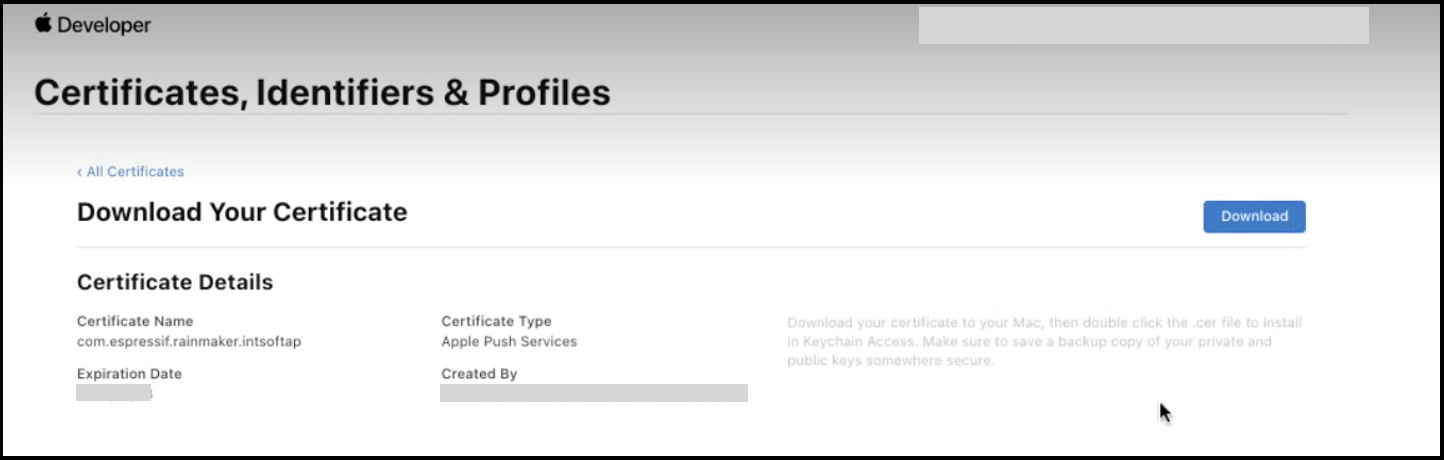Select the Apple Push Services value

click(509, 341)
